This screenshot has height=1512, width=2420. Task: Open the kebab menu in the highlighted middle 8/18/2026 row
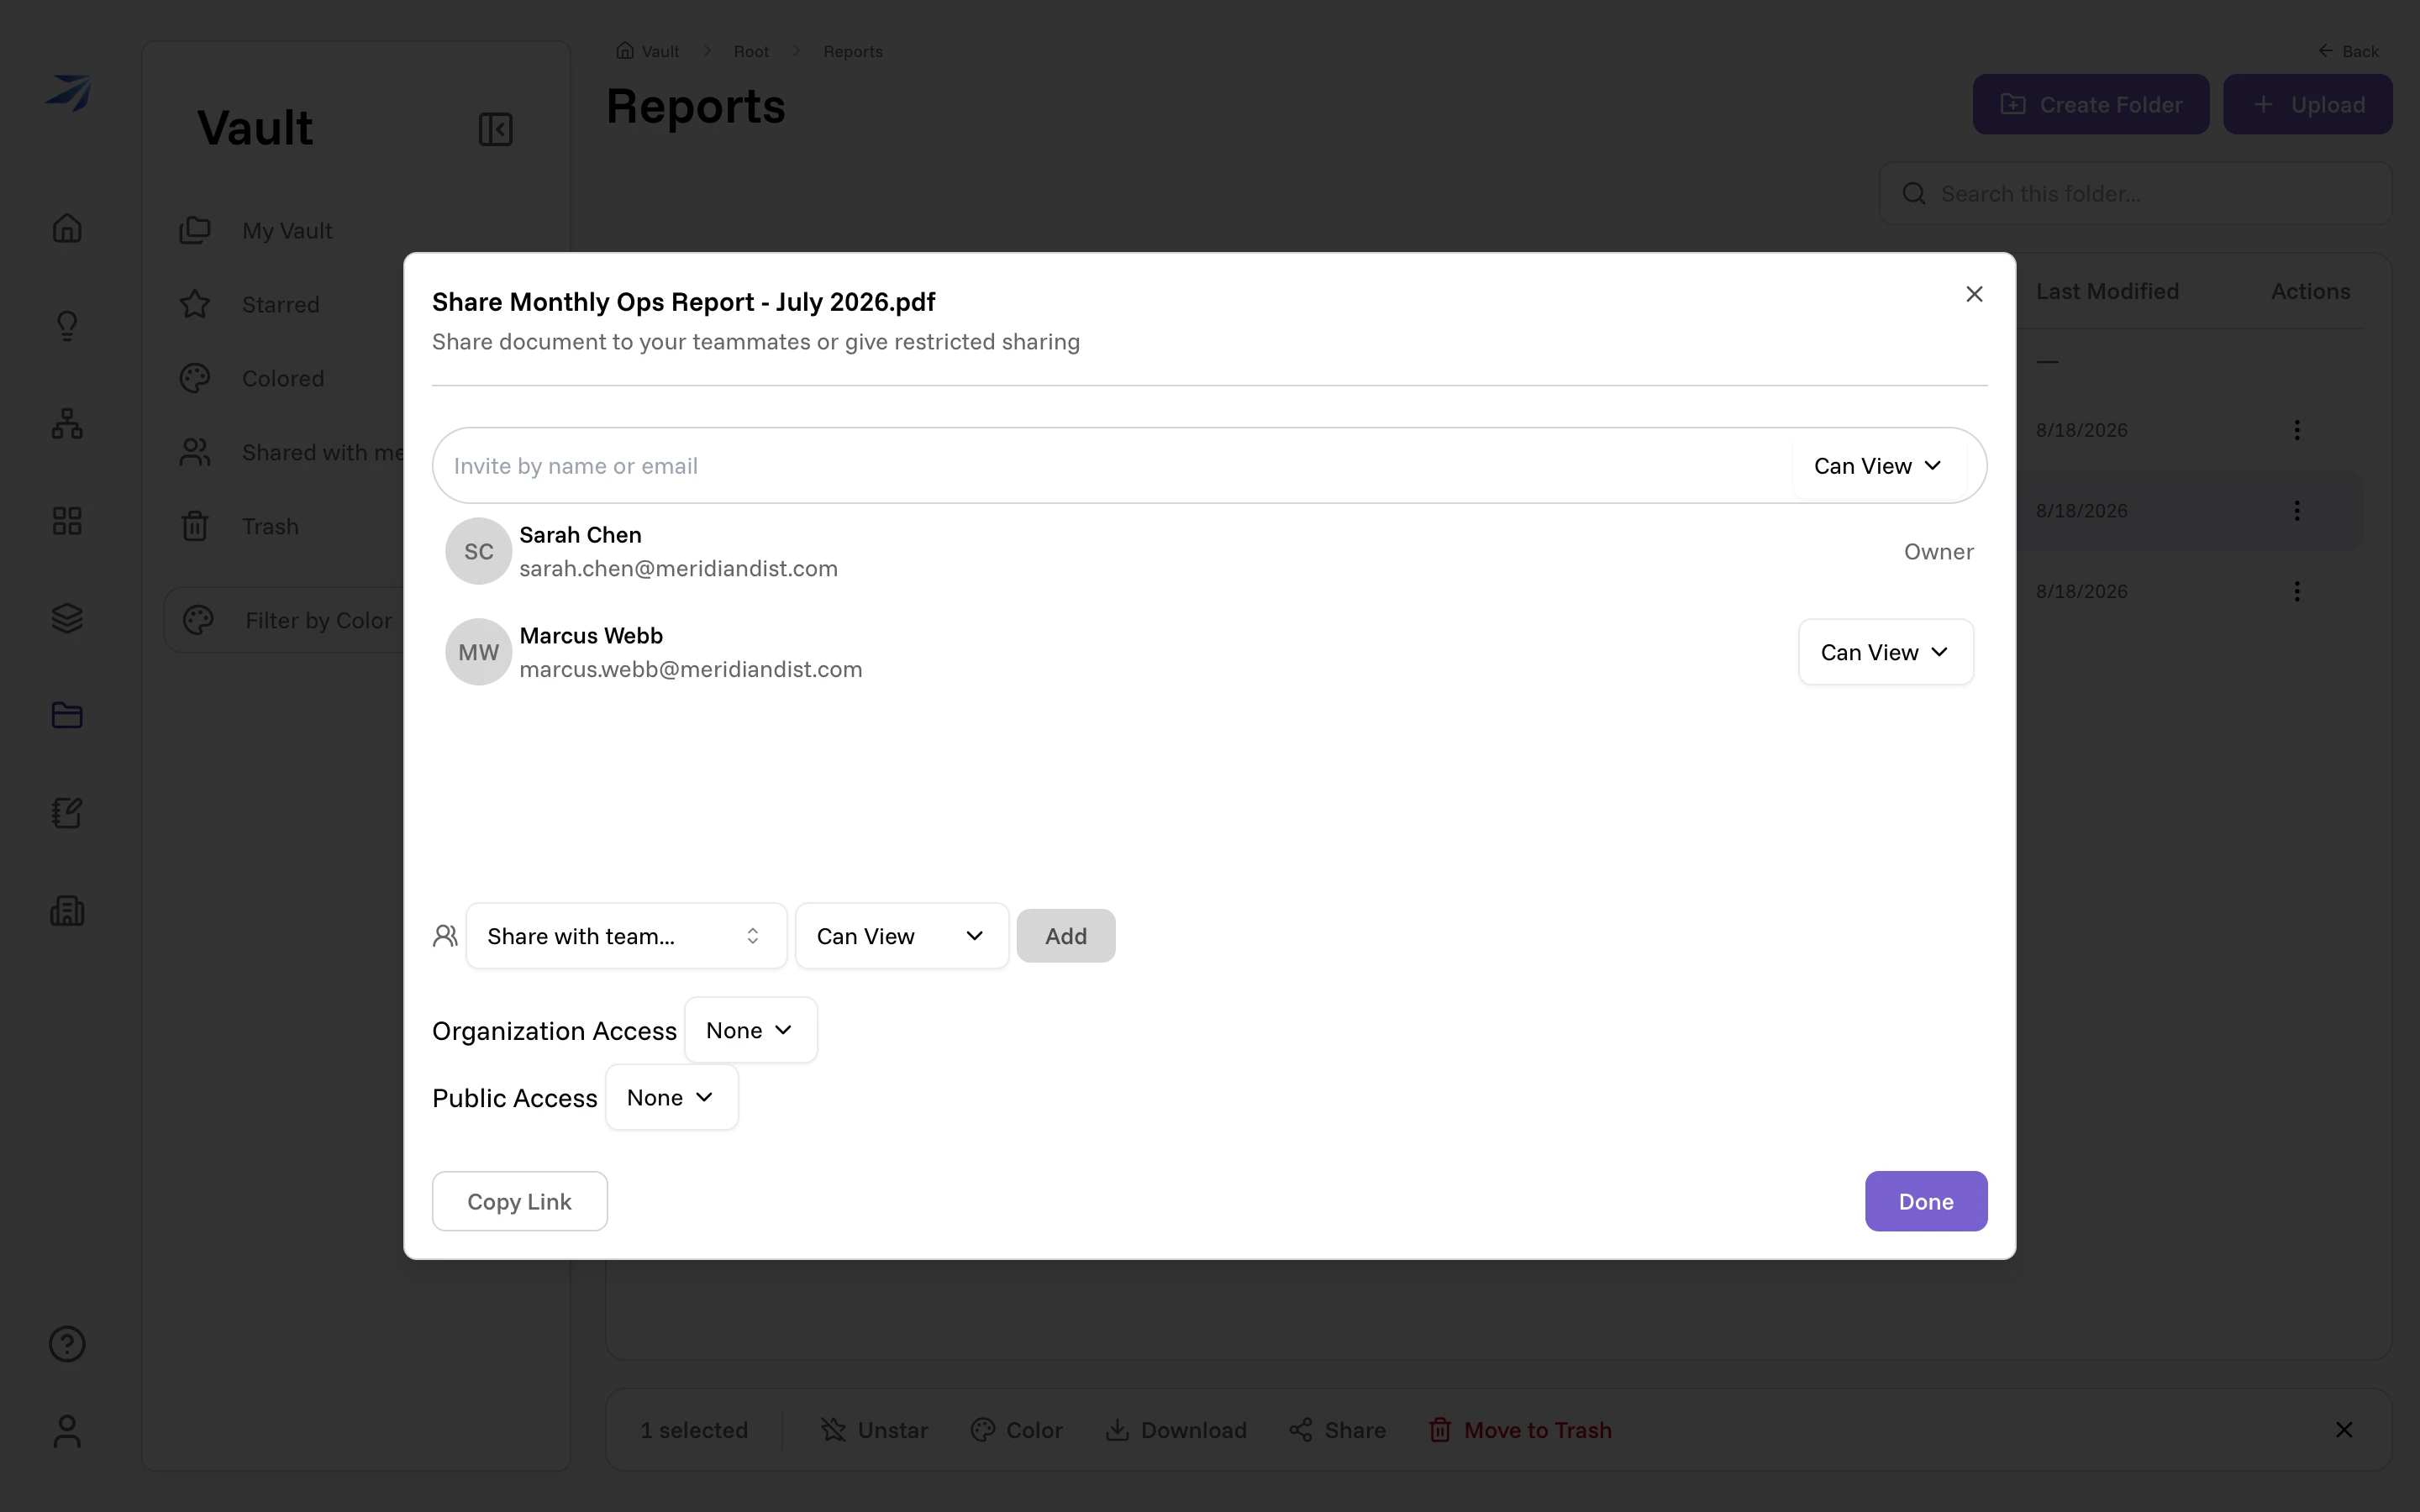coord(2297,511)
